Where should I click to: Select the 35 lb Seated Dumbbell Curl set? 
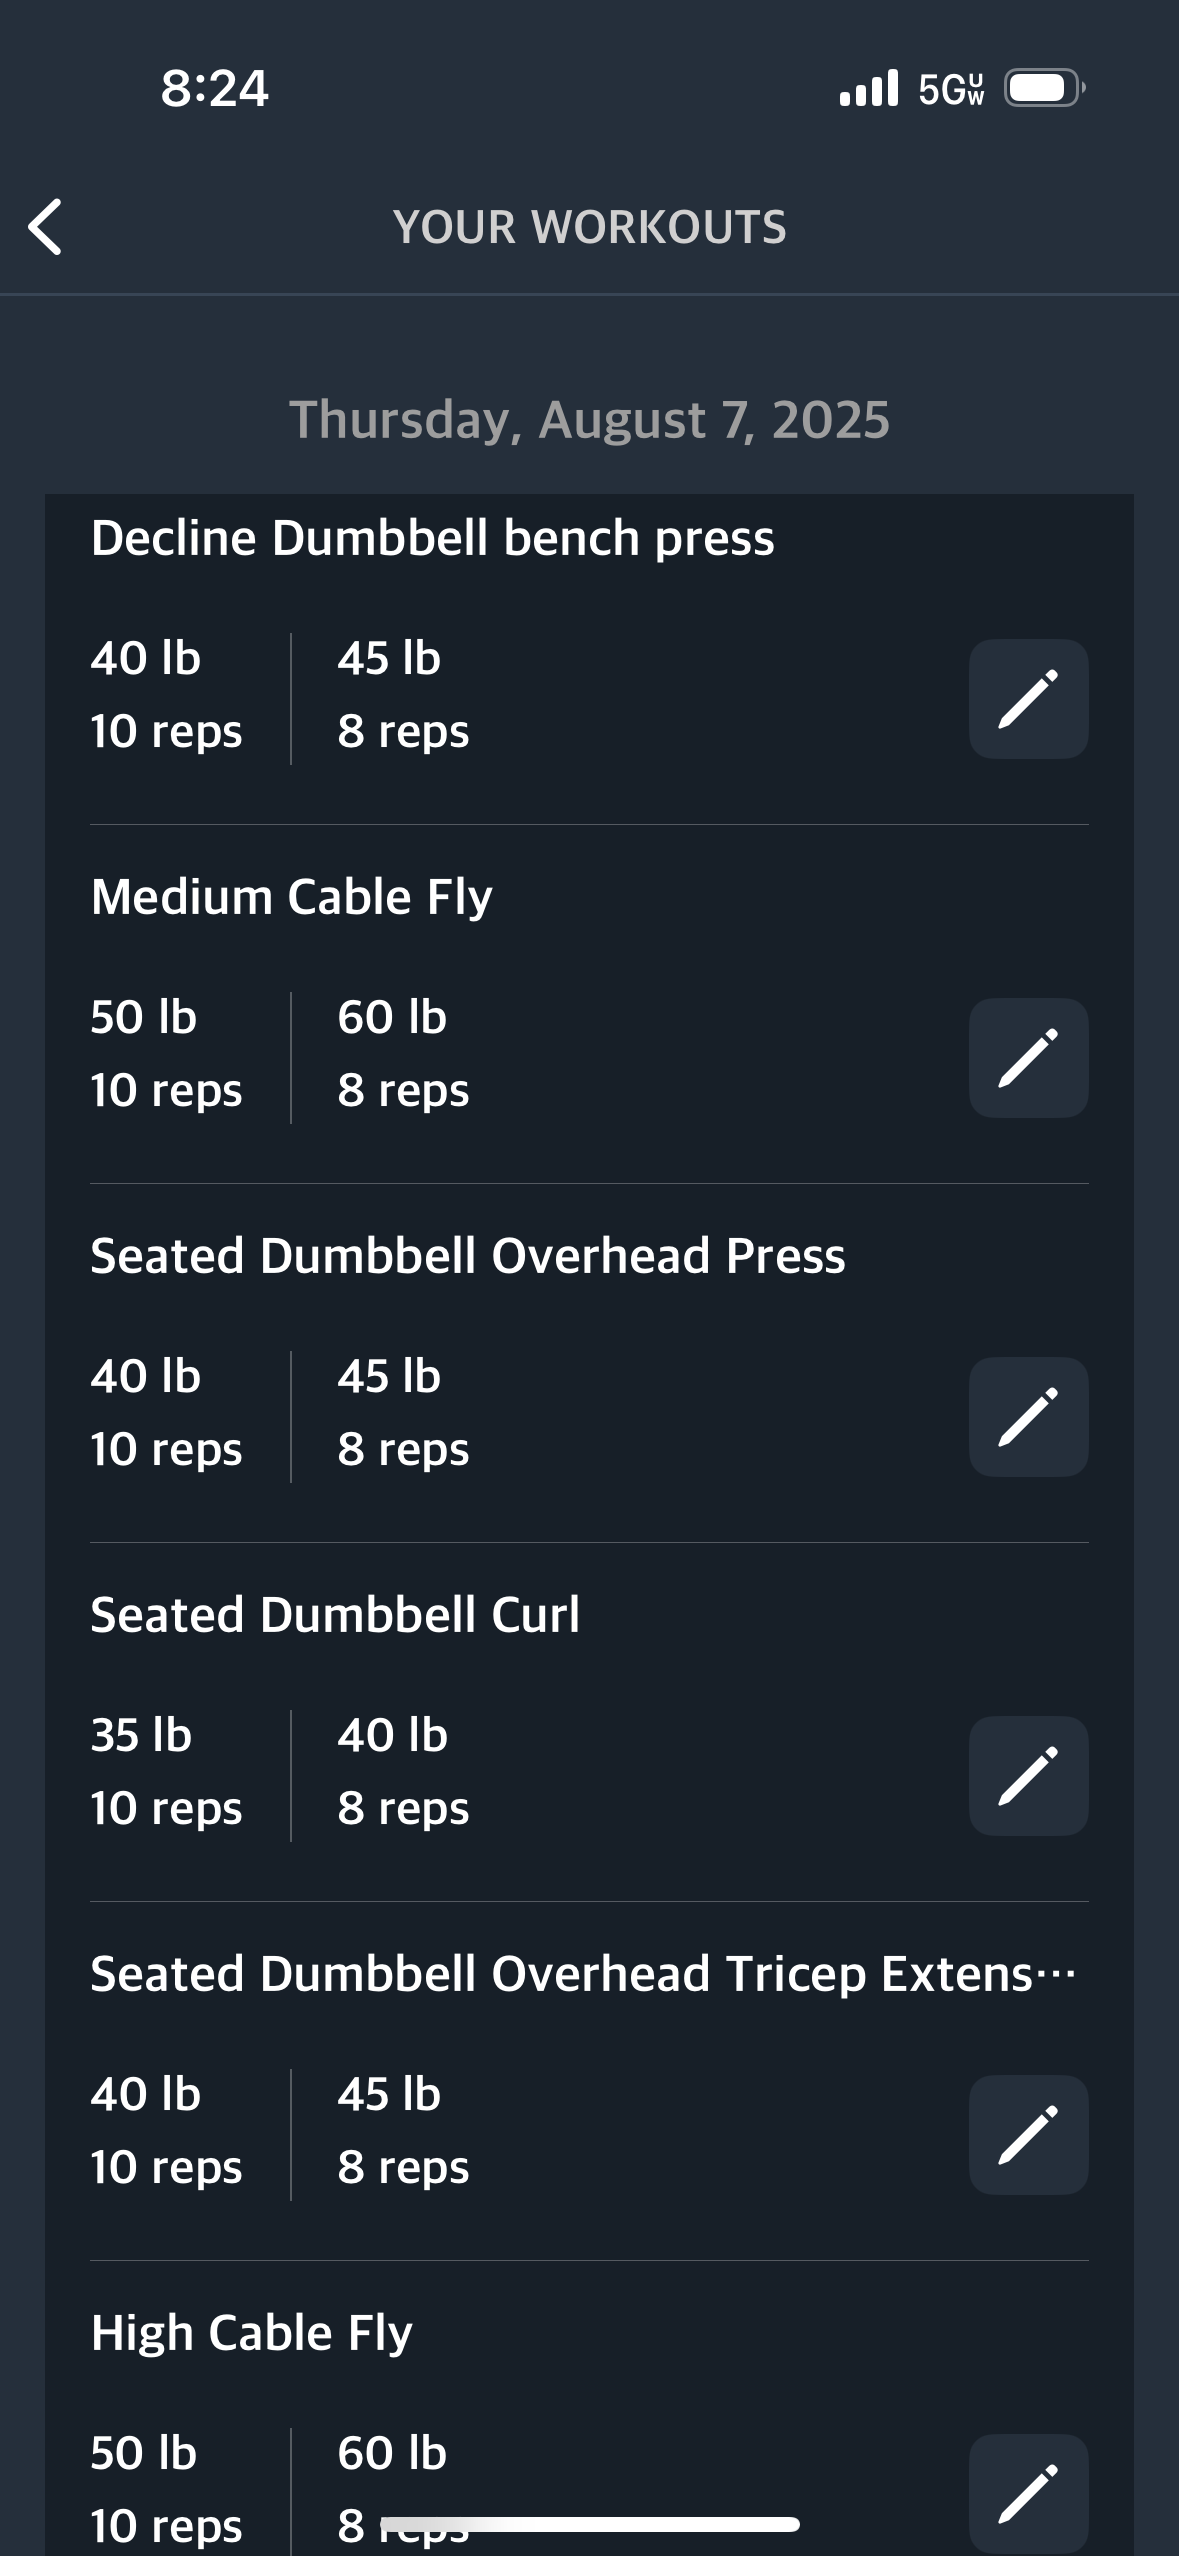point(166,1771)
